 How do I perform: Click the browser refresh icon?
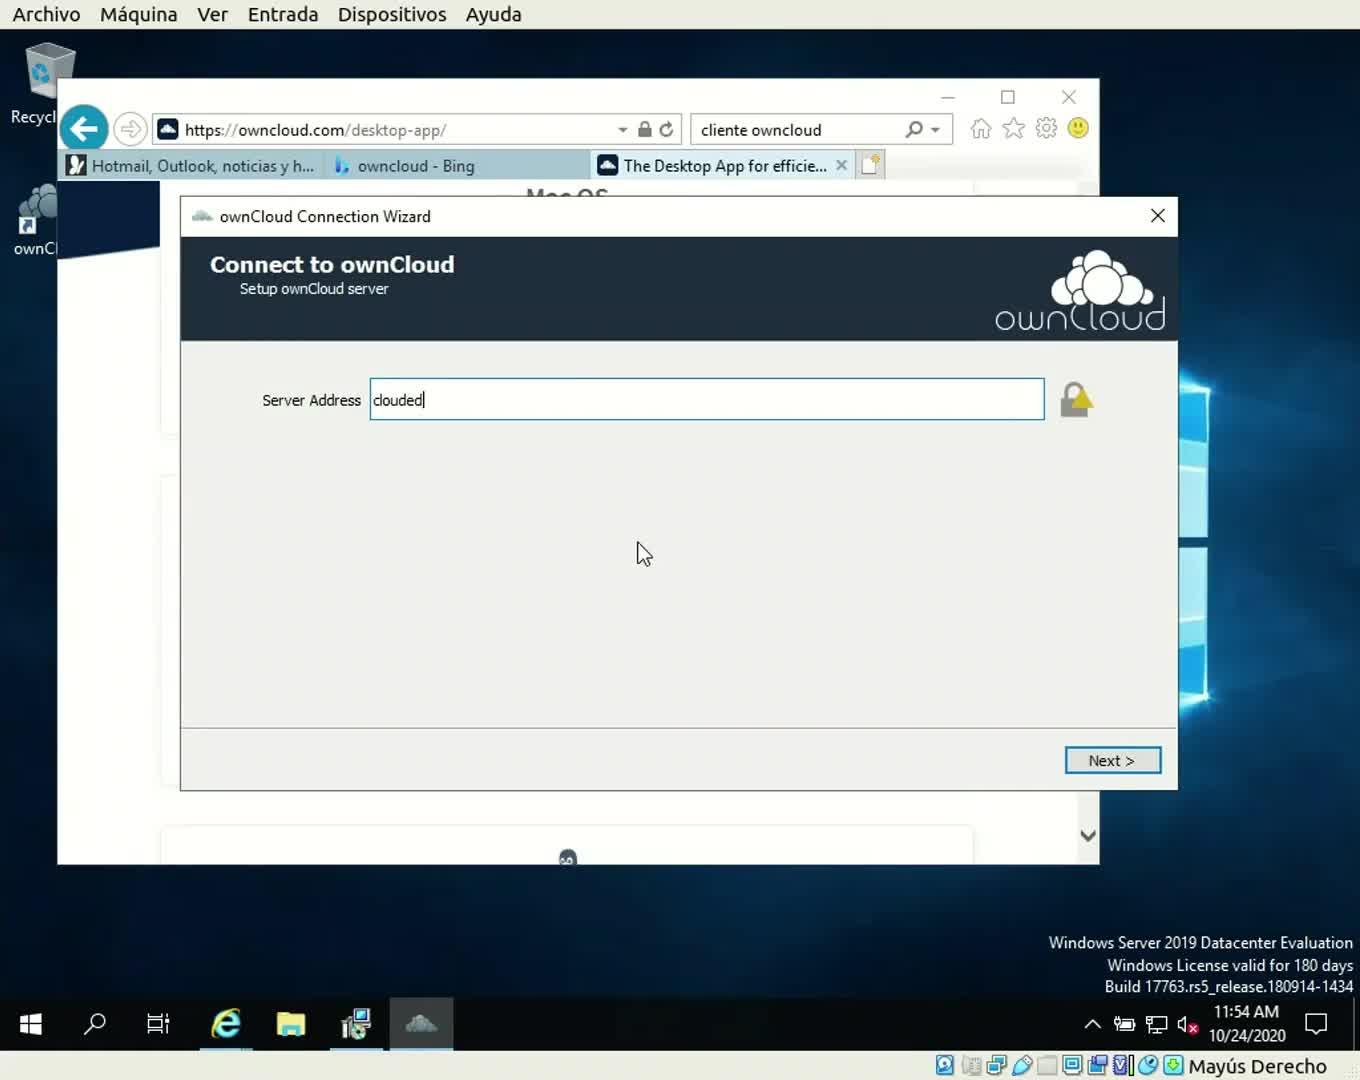pos(666,130)
